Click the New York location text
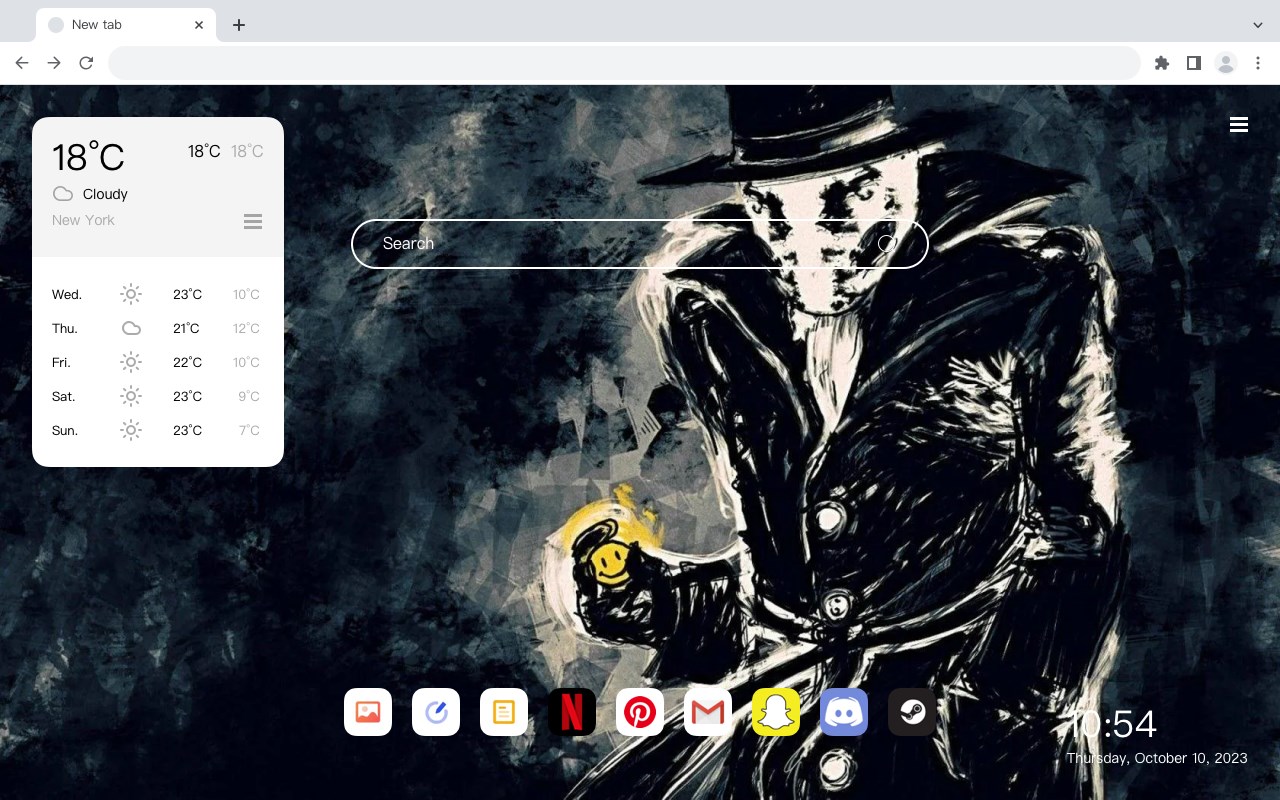The image size is (1280, 800). [x=83, y=220]
